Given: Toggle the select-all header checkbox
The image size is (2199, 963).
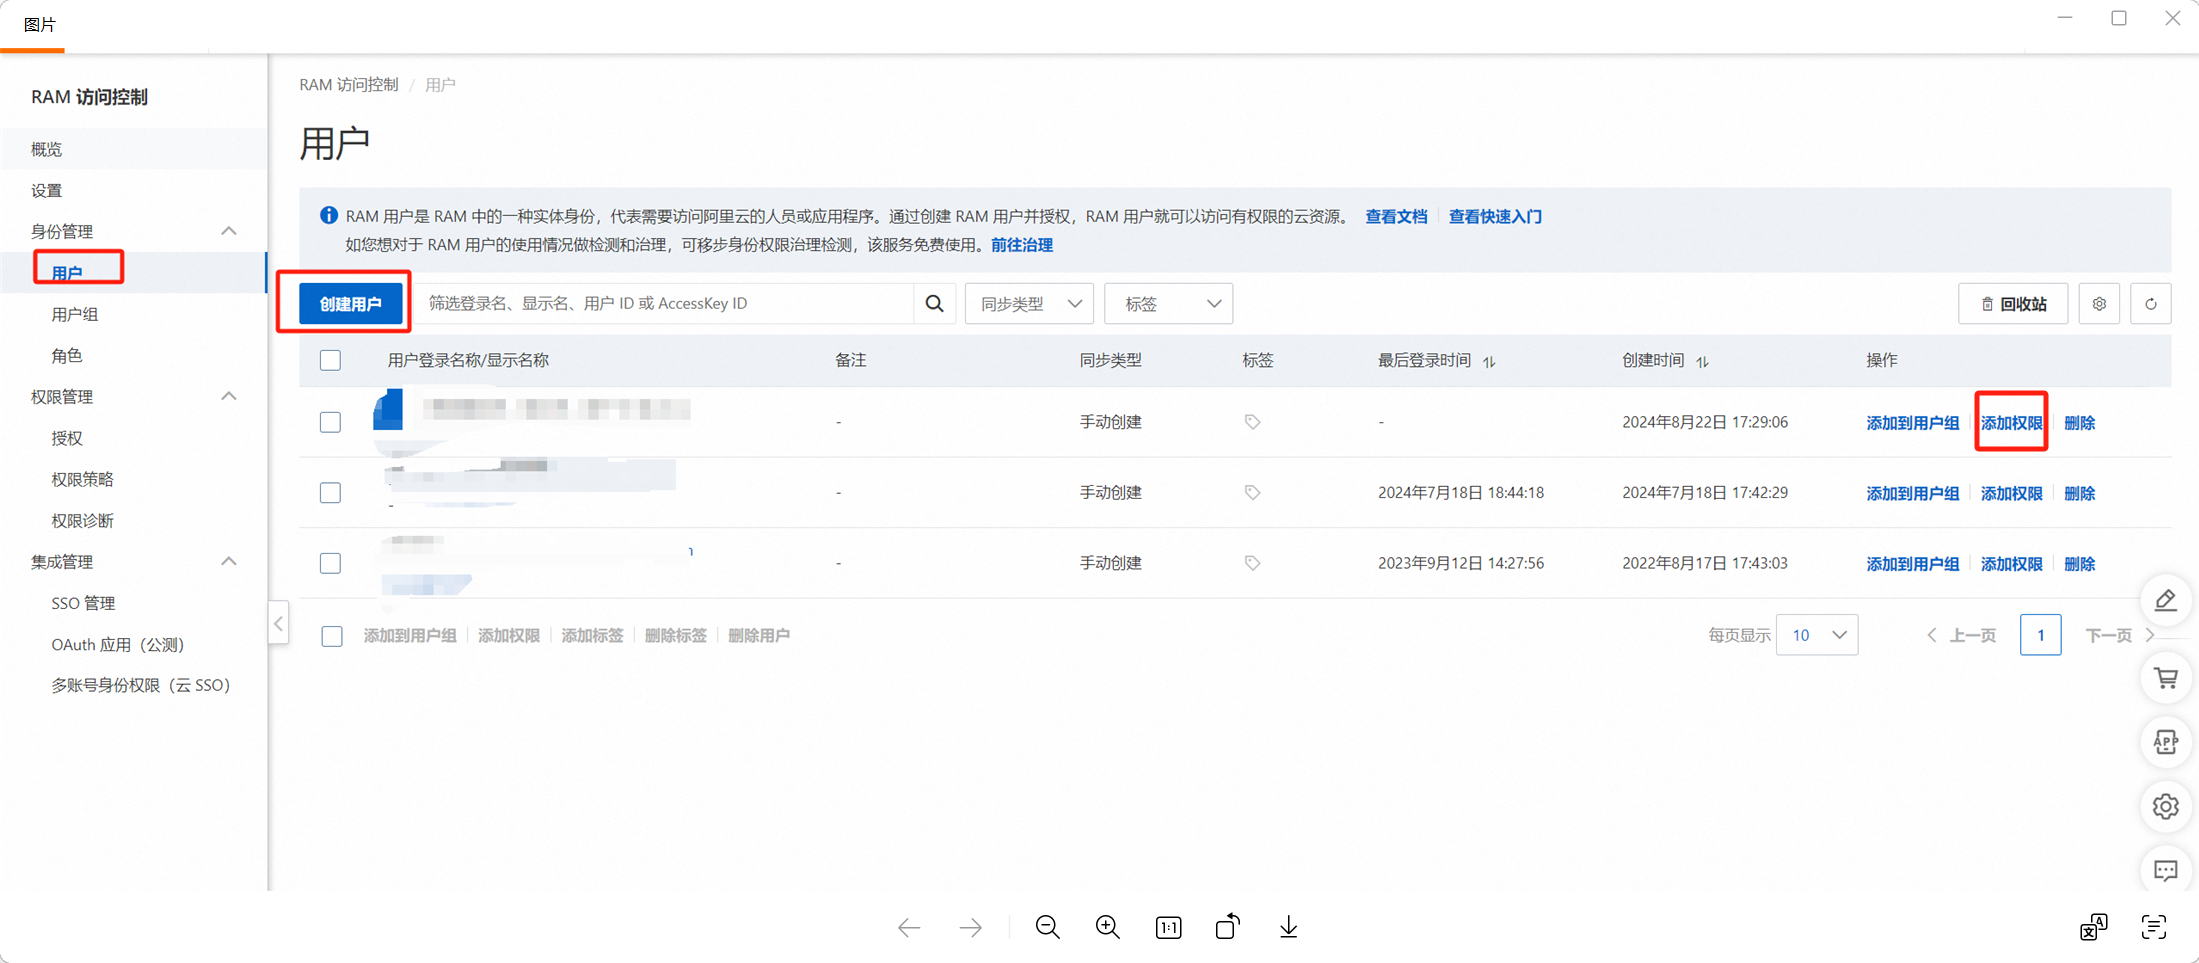Looking at the screenshot, I should [x=330, y=360].
